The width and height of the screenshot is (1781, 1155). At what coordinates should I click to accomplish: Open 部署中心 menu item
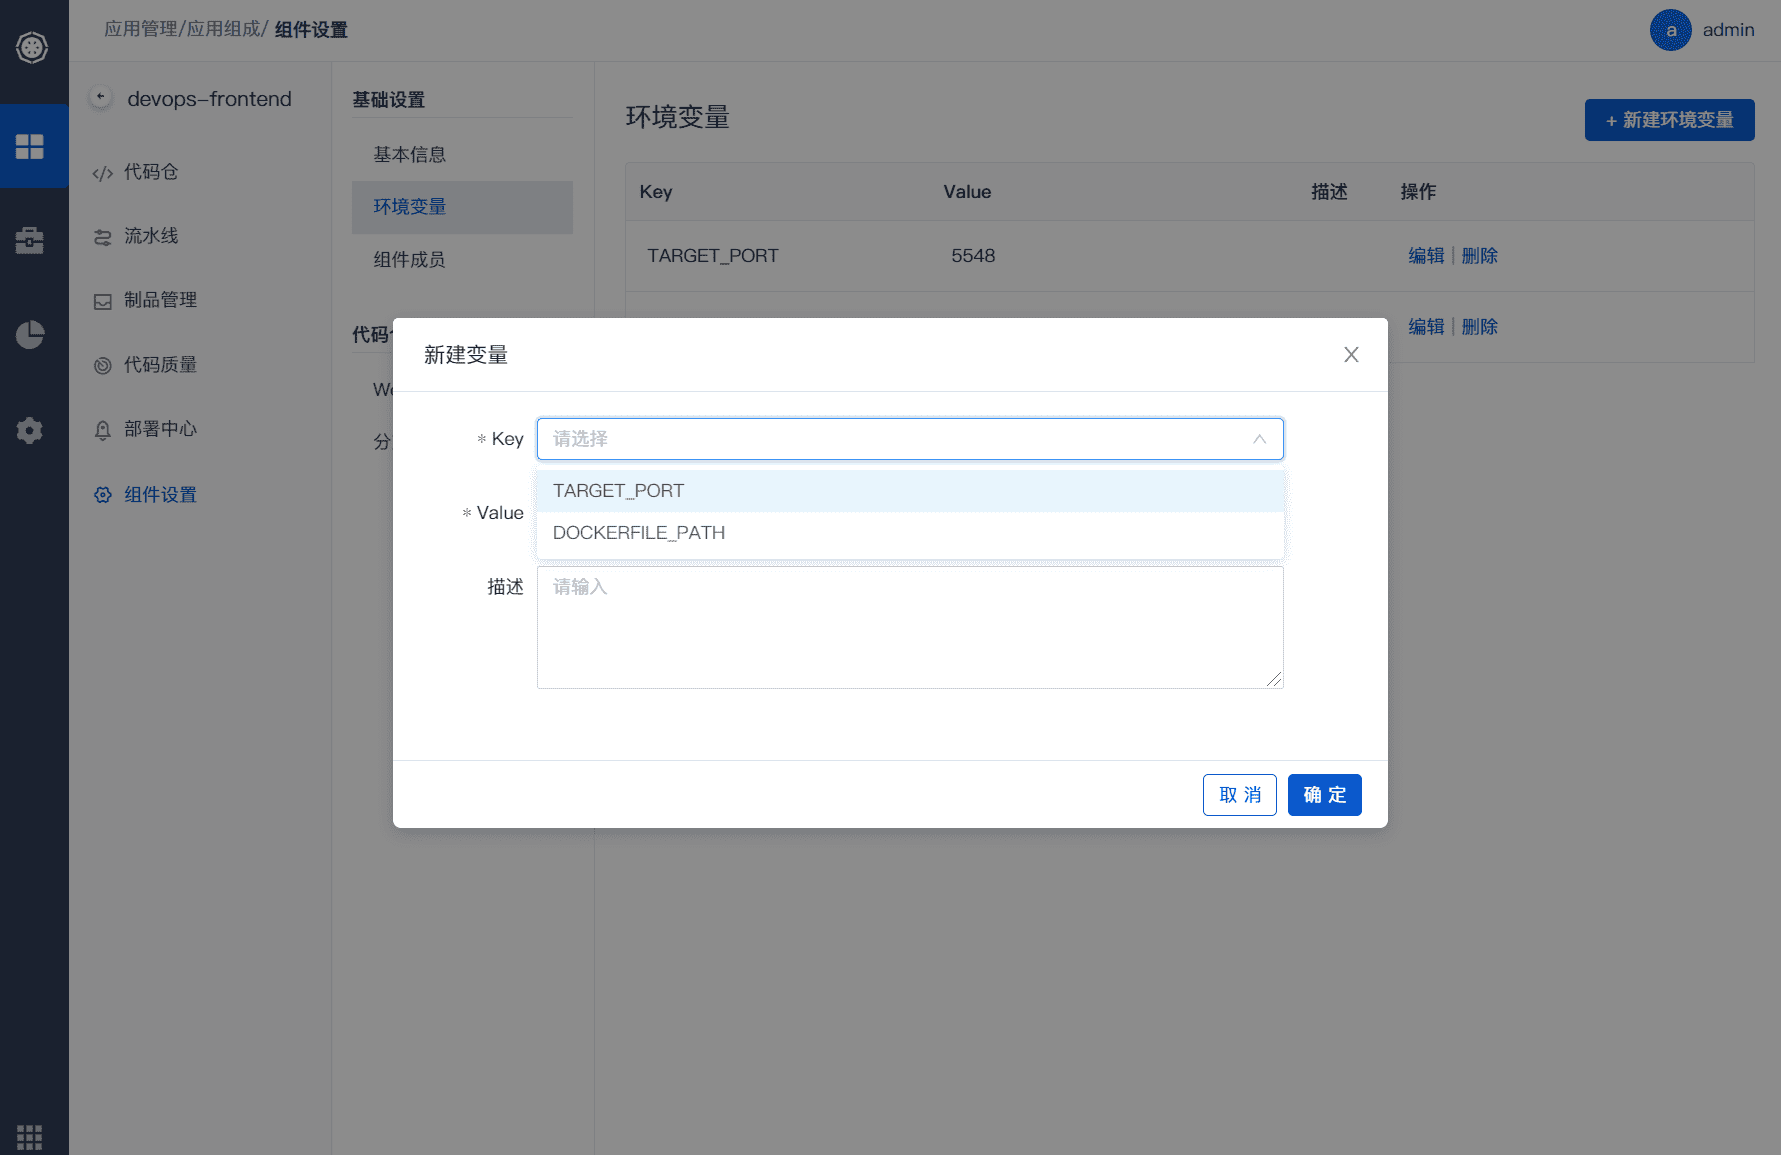(160, 429)
